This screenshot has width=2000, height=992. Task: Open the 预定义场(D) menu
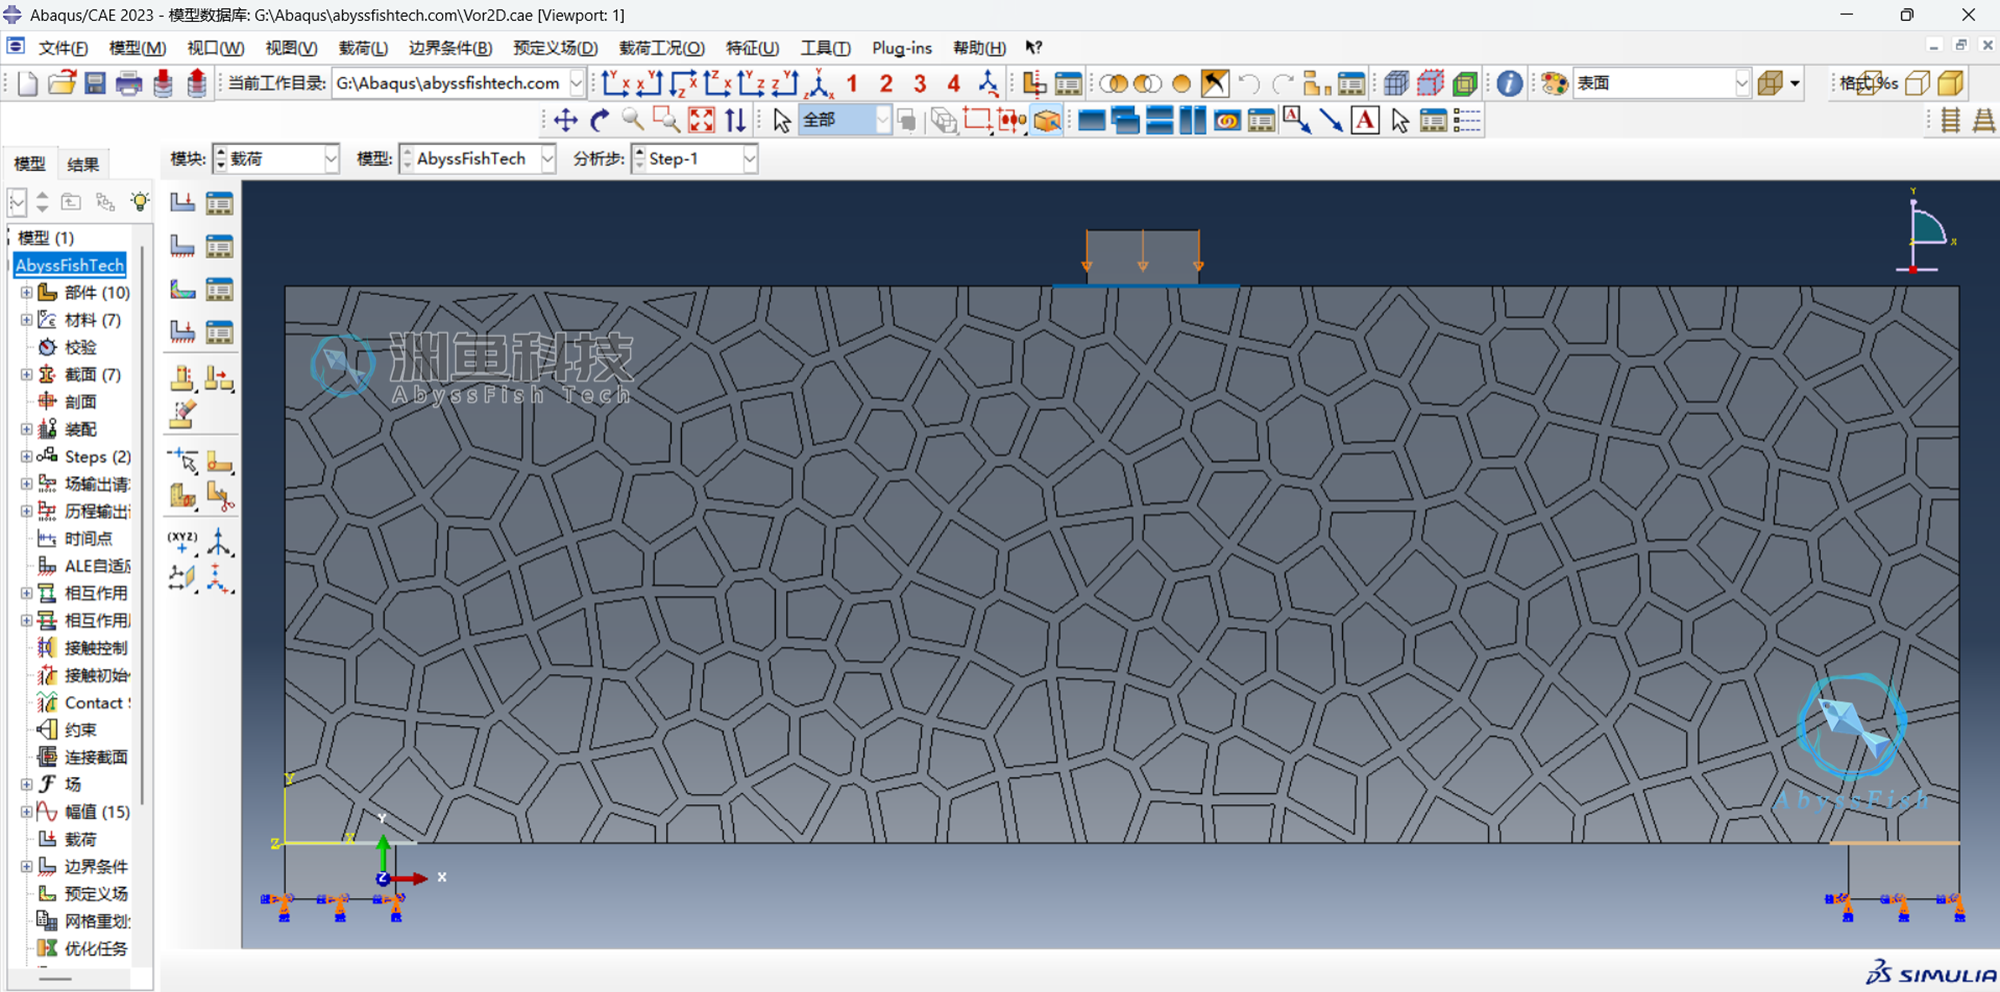tap(555, 48)
